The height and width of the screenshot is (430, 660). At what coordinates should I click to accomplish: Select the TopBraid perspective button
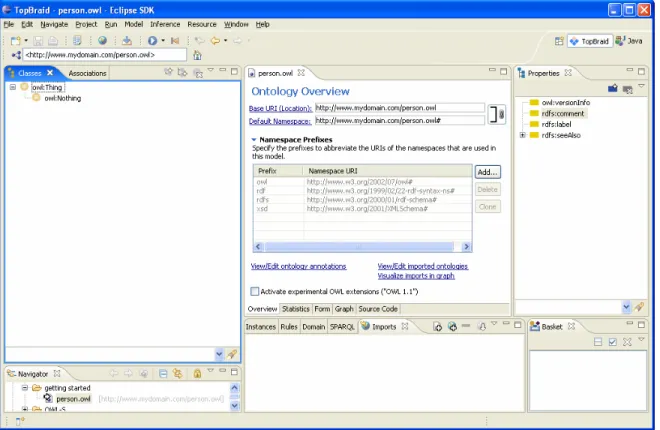tap(589, 41)
